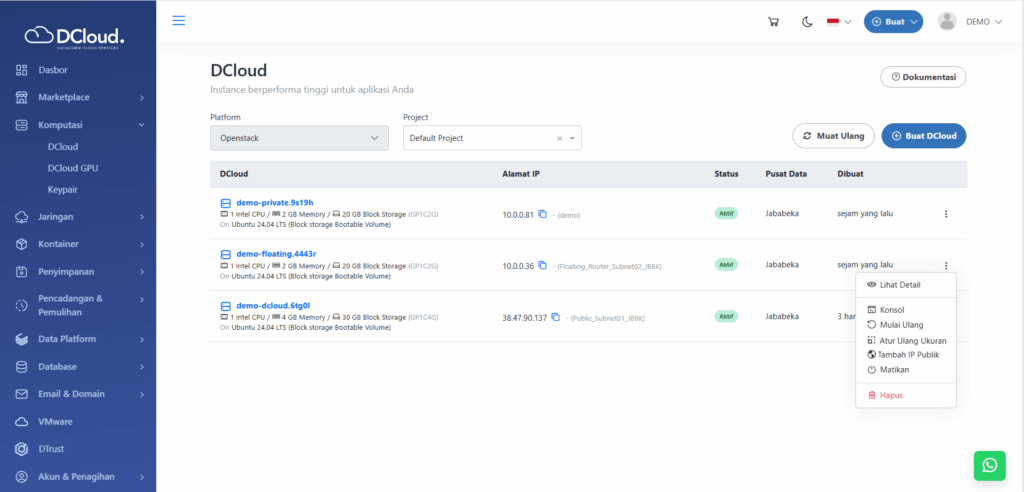Viewport: 1024px width, 492px height.
Task: Click the DEMO user avatar
Action: (x=947, y=22)
